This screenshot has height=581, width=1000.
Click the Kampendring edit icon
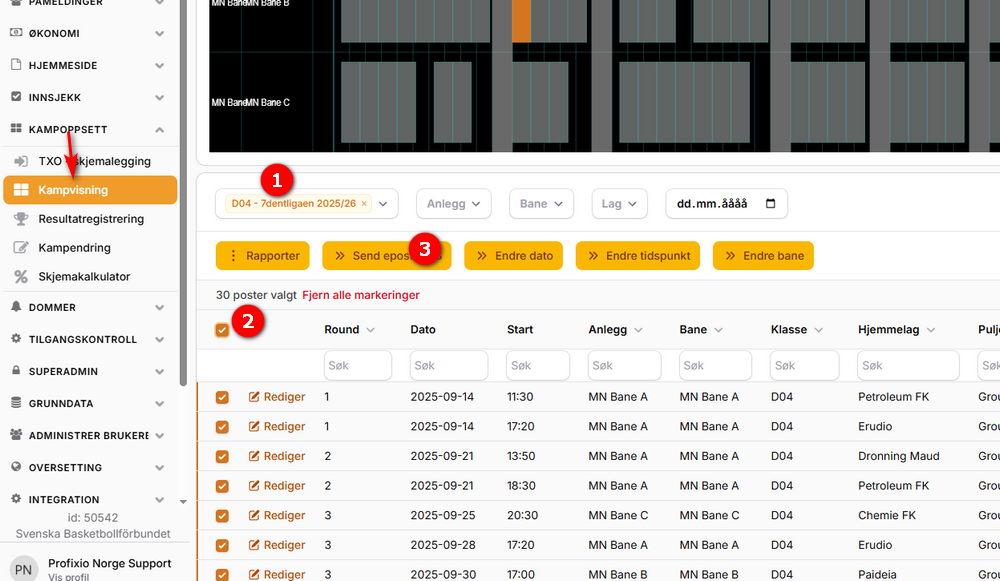pyautogui.click(x=21, y=247)
